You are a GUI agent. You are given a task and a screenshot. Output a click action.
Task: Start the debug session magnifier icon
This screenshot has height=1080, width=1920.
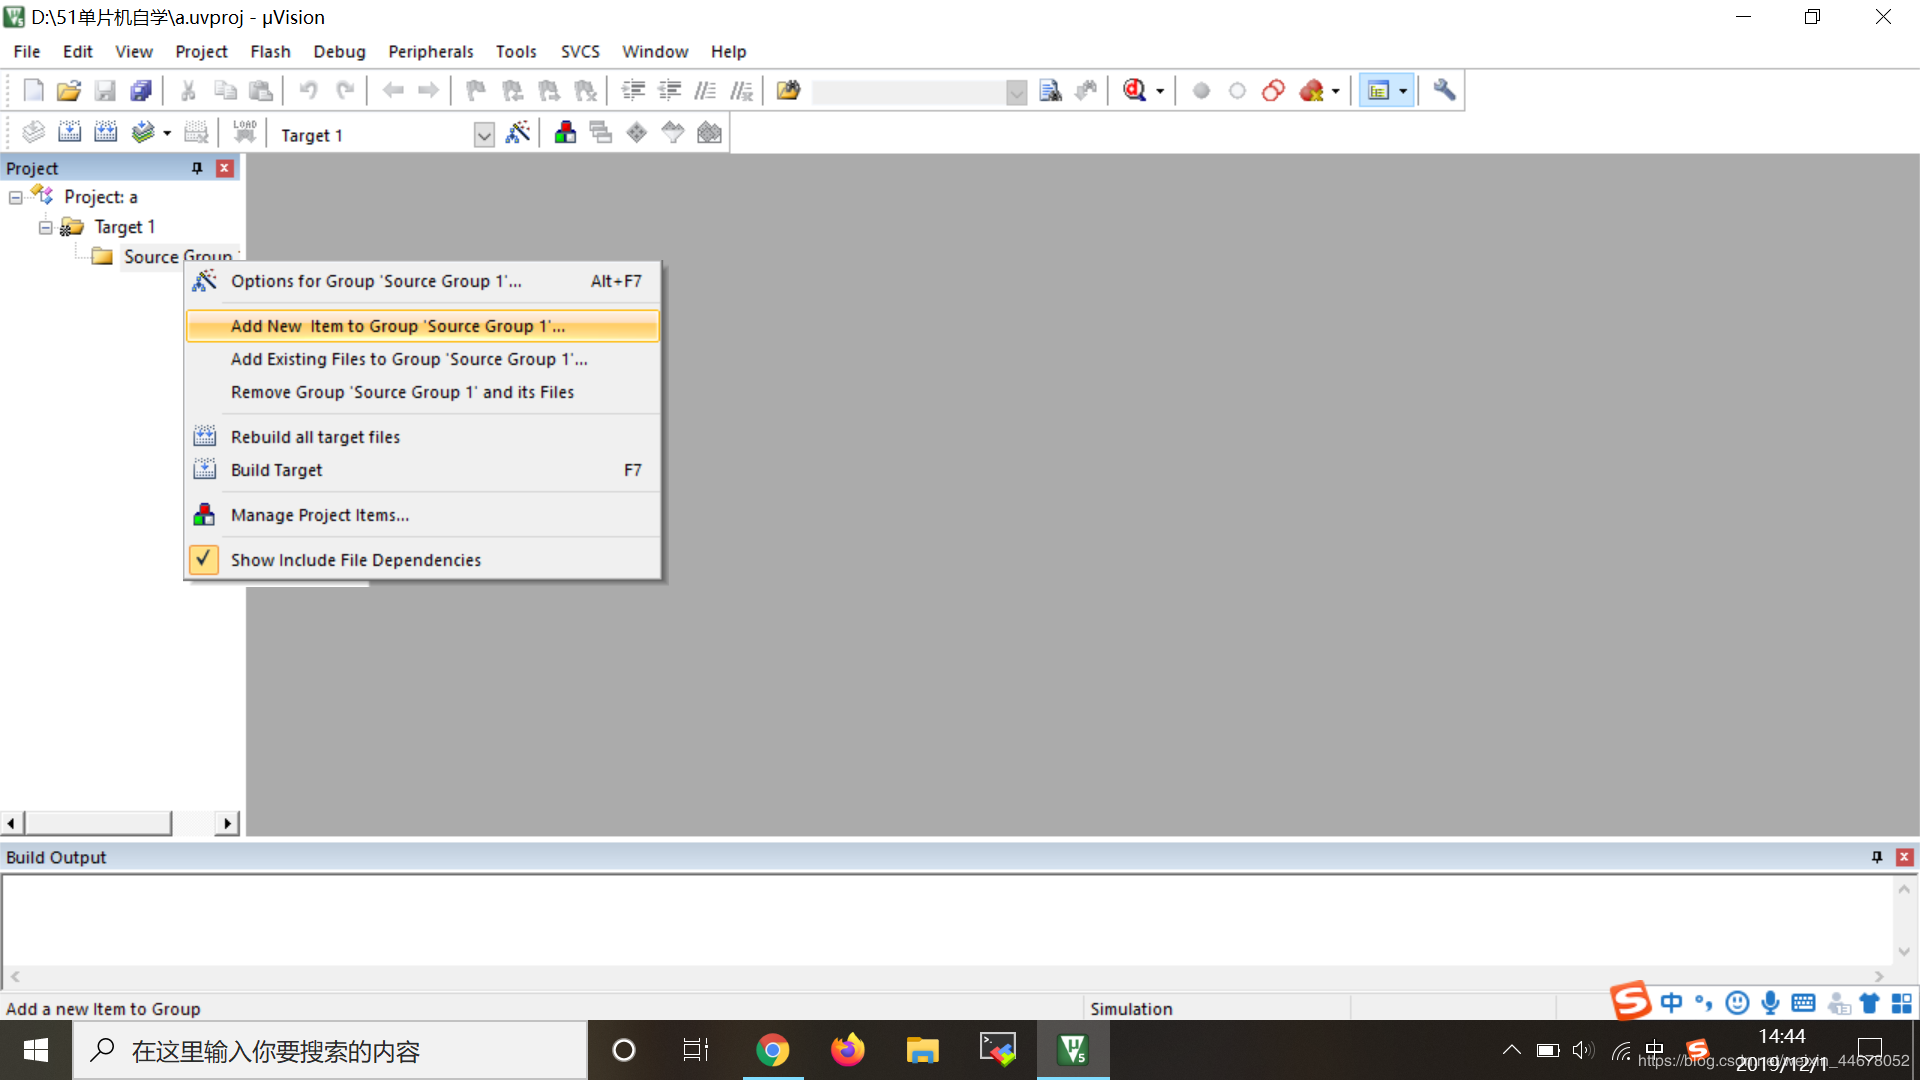click(1134, 91)
